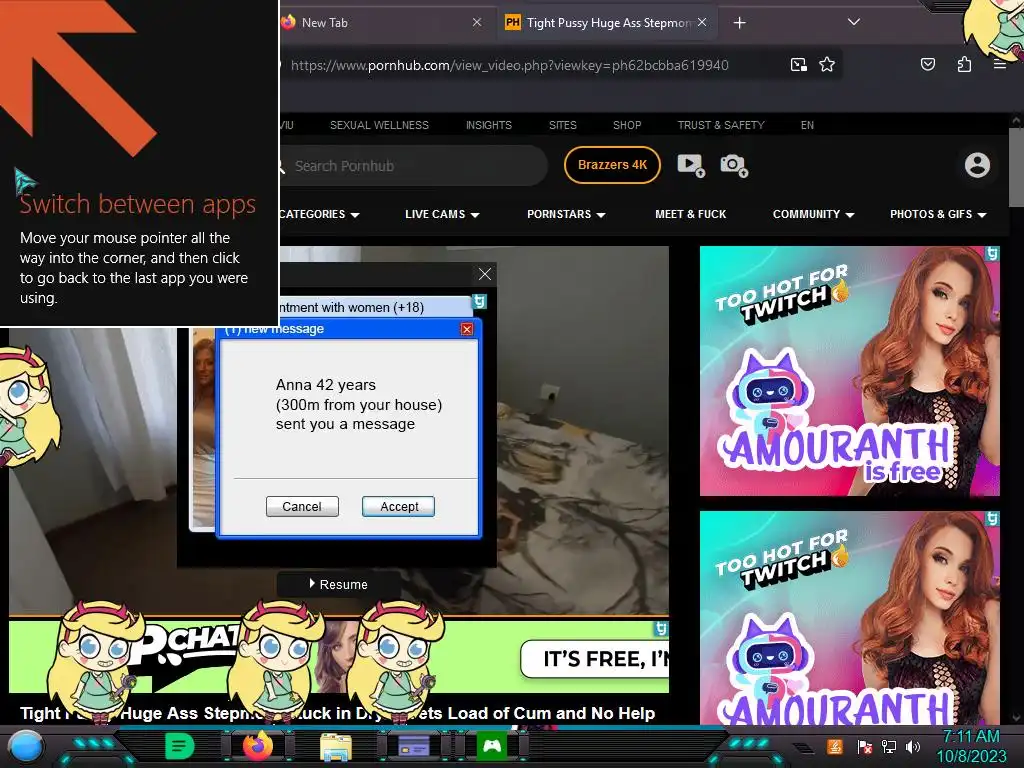
Task: Open the green Spotify taskbar icon
Action: [x=180, y=746]
